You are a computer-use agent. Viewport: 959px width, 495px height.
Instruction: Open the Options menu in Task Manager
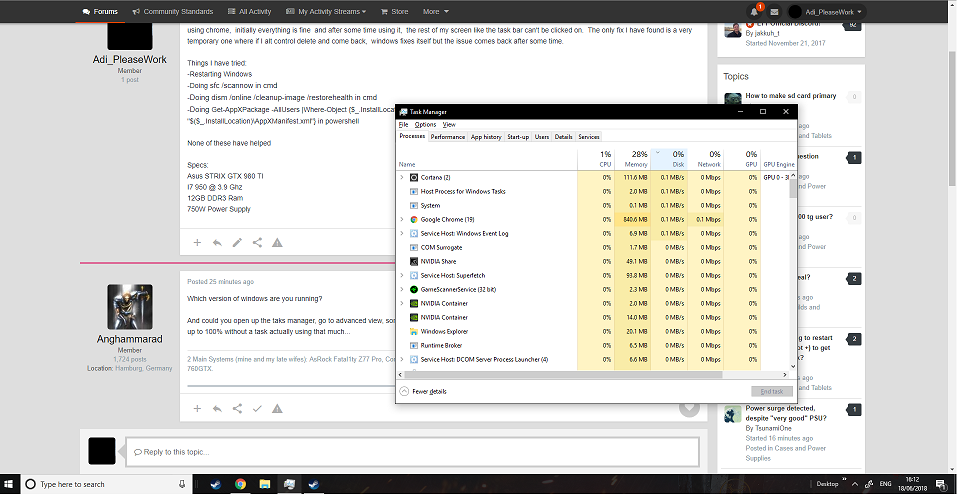point(425,125)
